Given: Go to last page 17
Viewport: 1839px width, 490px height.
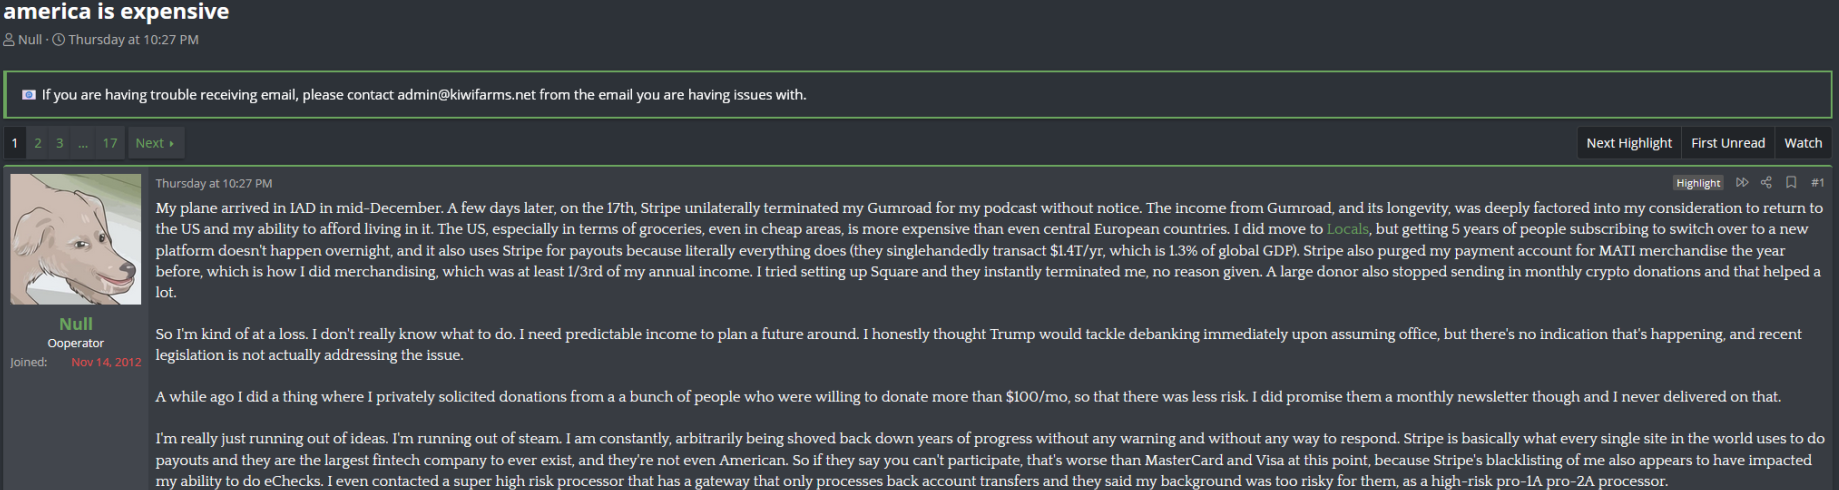Looking at the screenshot, I should pyautogui.click(x=110, y=143).
